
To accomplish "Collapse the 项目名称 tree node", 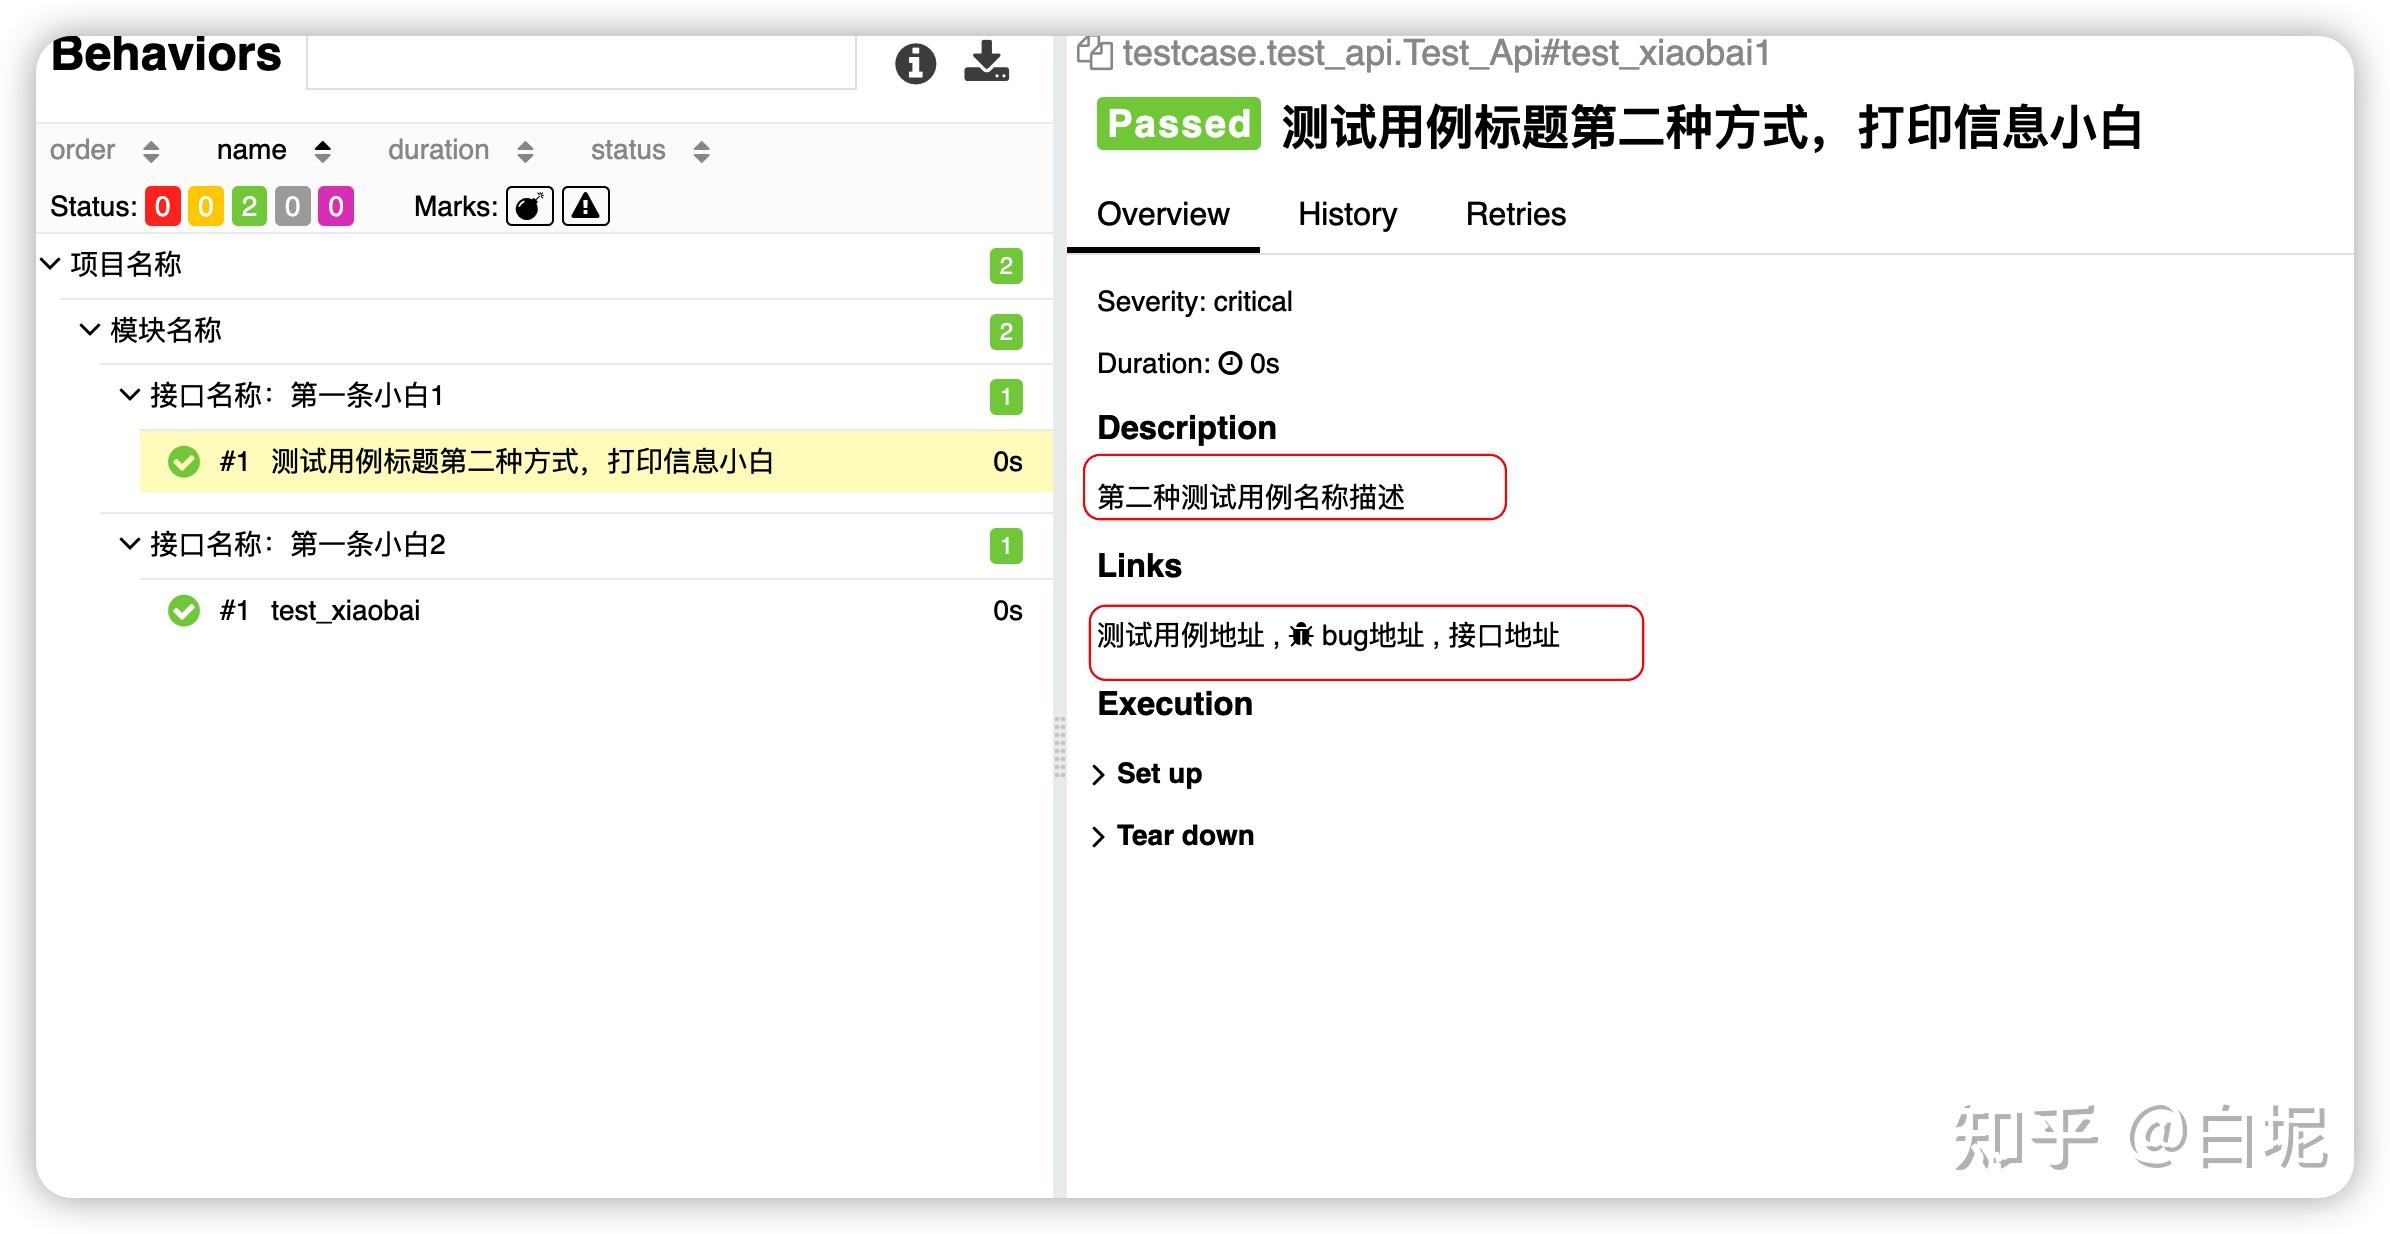I will pos(51,264).
